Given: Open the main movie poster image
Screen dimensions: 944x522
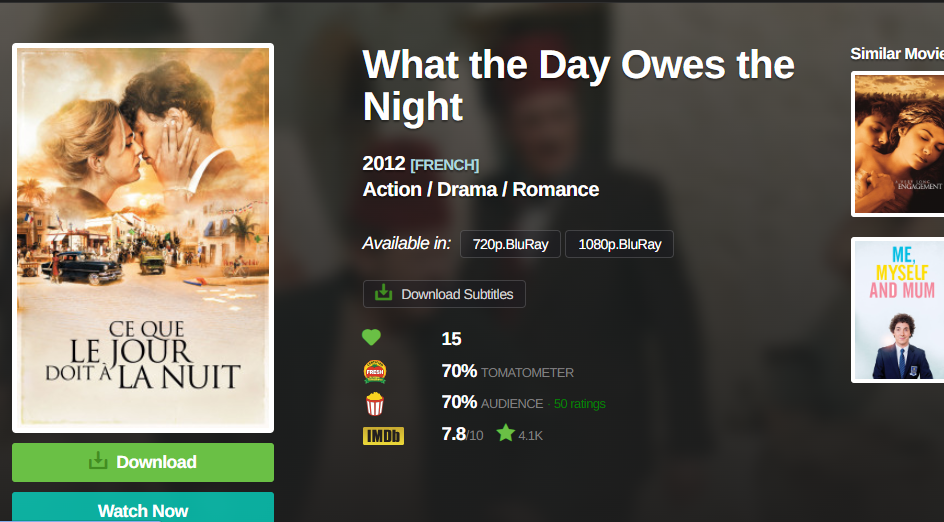Looking at the screenshot, I should (143, 238).
